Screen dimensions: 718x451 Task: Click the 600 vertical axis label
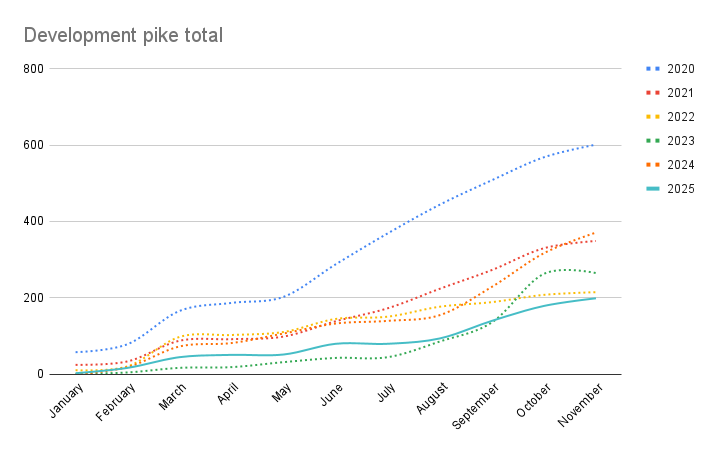point(34,145)
